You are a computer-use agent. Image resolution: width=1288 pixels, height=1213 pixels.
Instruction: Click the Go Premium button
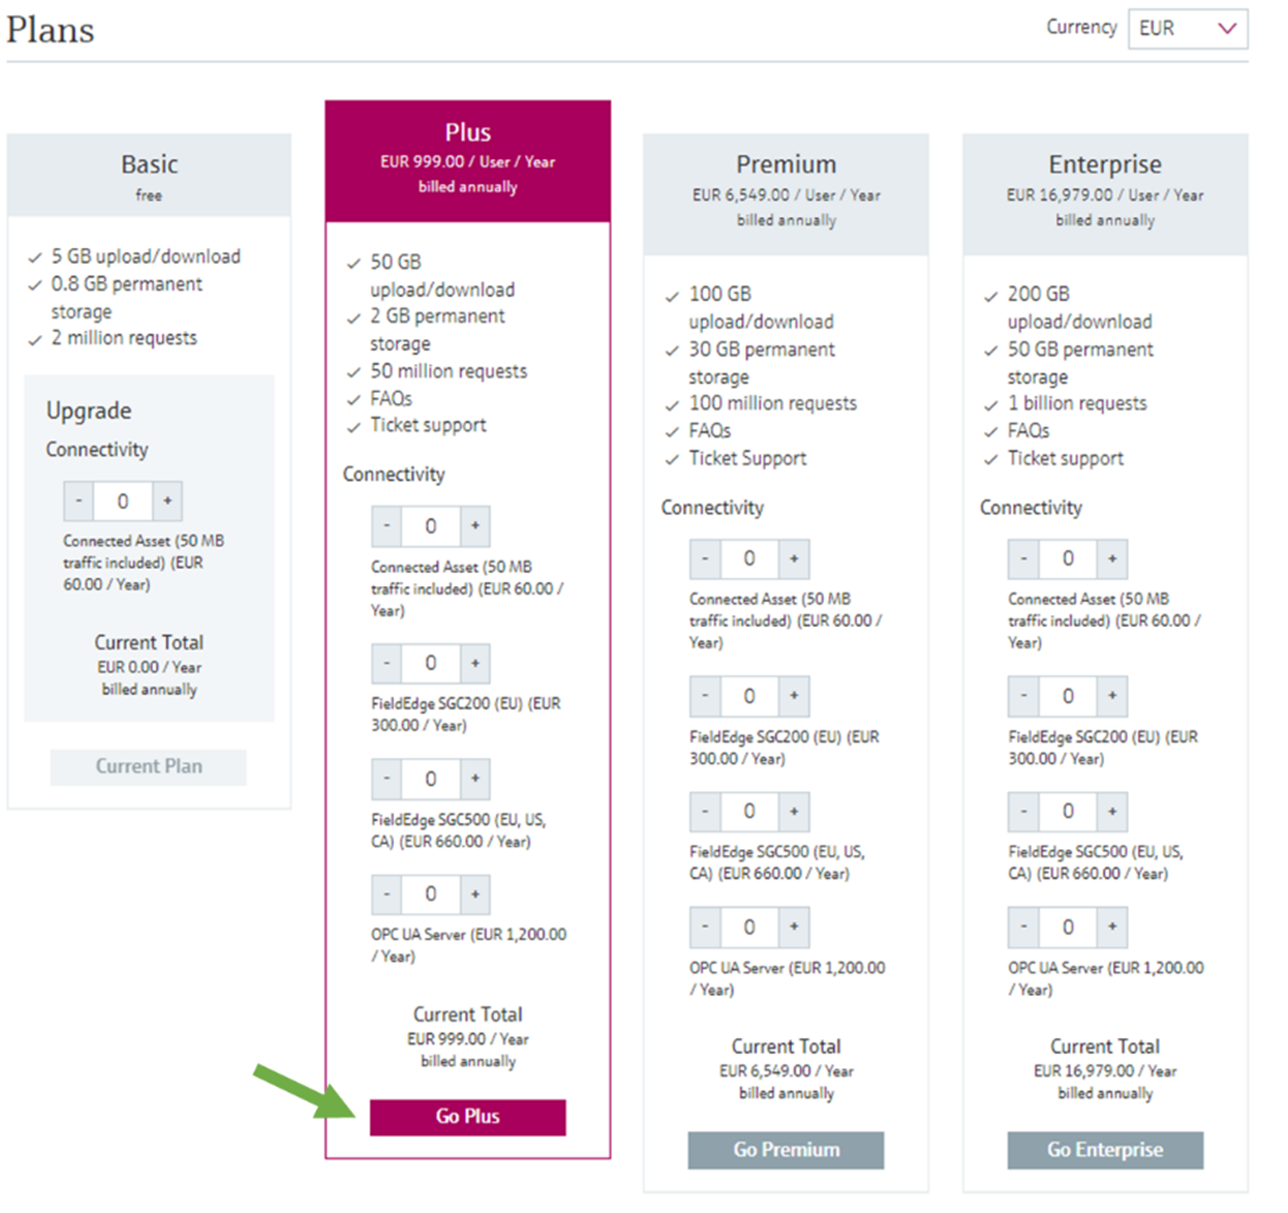click(x=786, y=1149)
